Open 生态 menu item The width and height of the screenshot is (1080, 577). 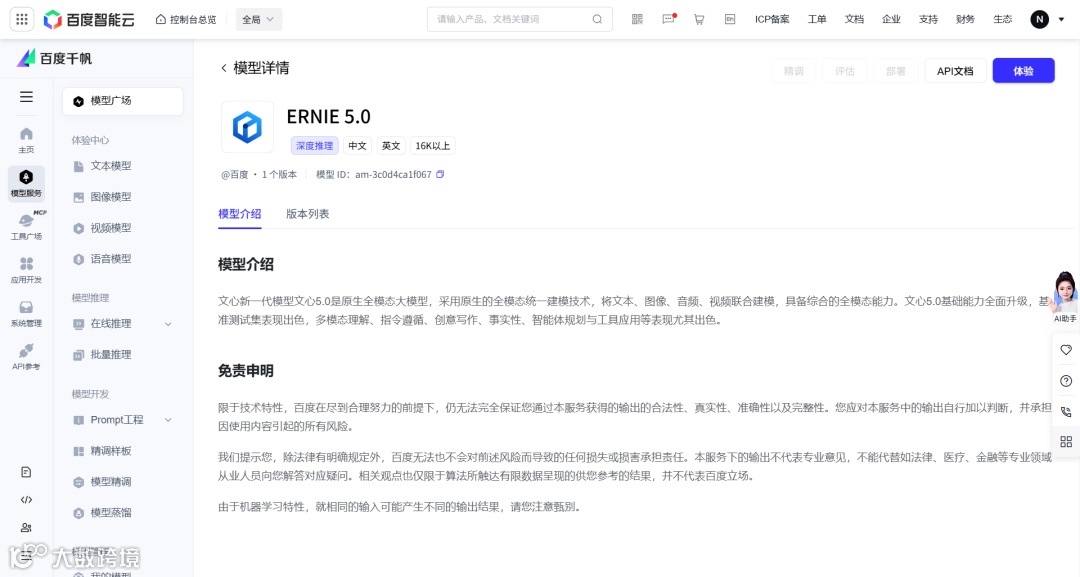click(1003, 19)
